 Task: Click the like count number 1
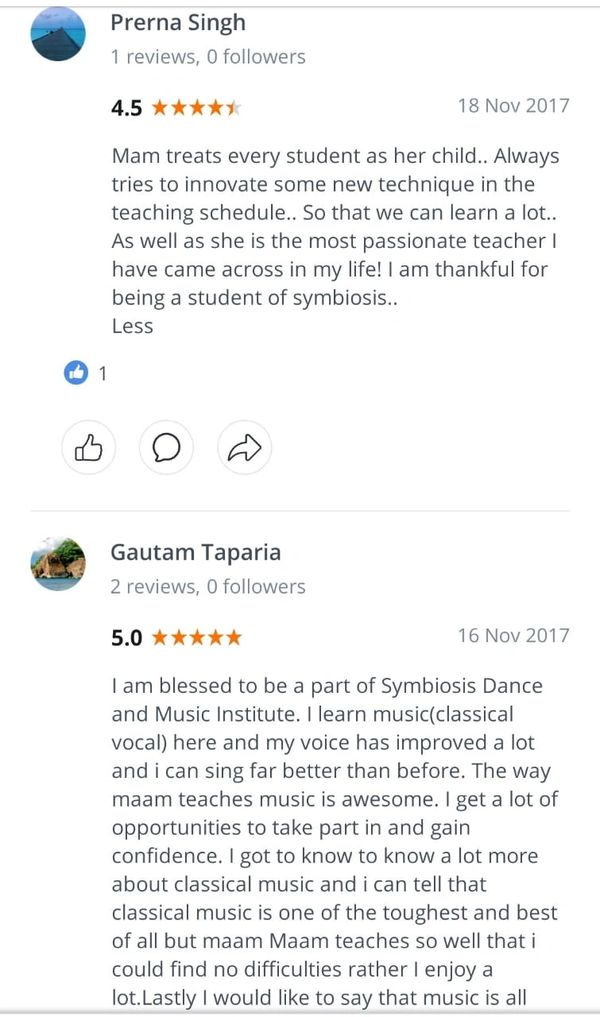(102, 374)
